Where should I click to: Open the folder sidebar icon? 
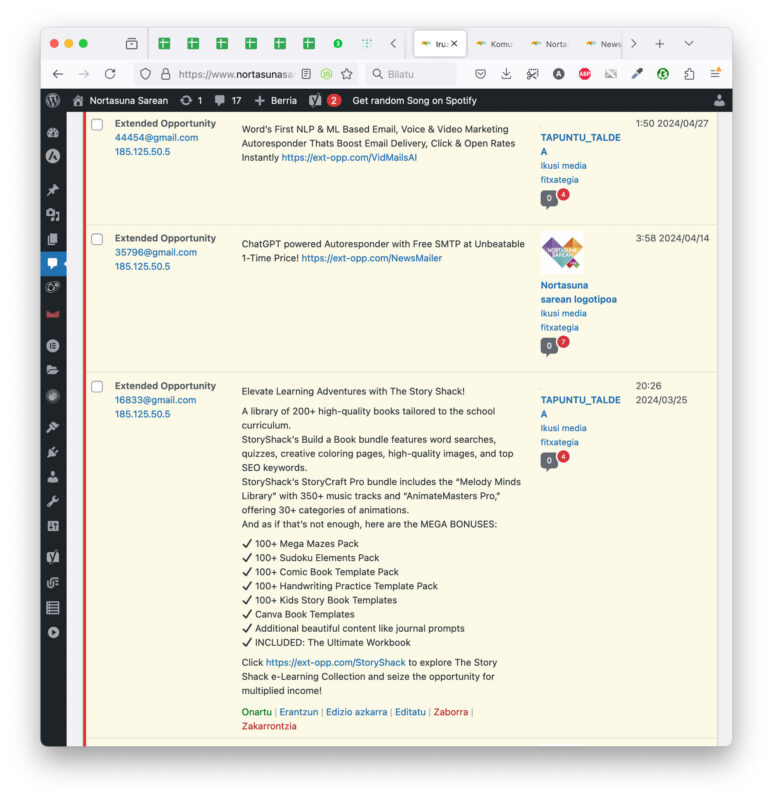pos(53,370)
